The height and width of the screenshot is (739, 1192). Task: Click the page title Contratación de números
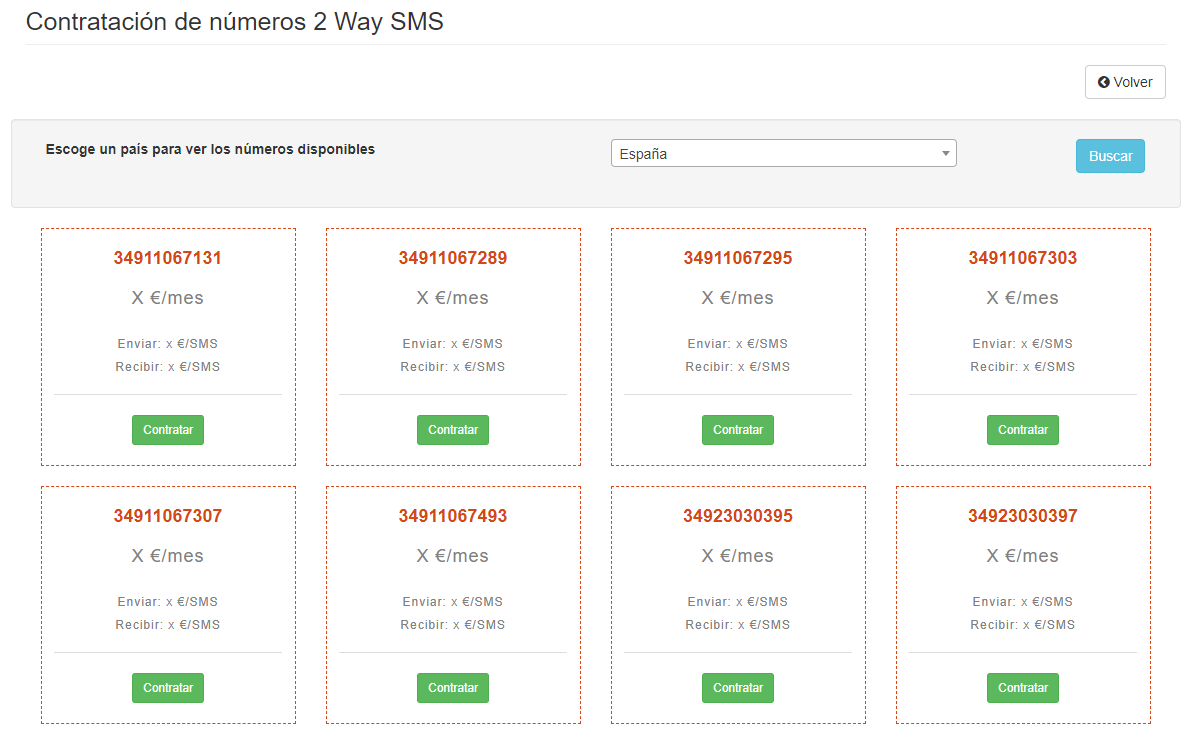235,22
